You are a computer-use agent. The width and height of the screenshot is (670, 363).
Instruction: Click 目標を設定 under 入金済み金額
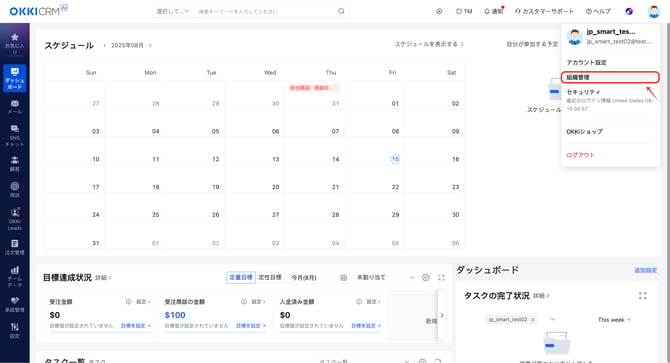click(366, 325)
